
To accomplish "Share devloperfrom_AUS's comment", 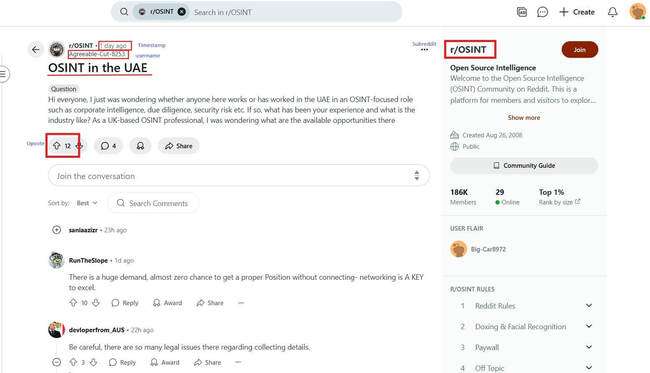I will click(x=208, y=362).
